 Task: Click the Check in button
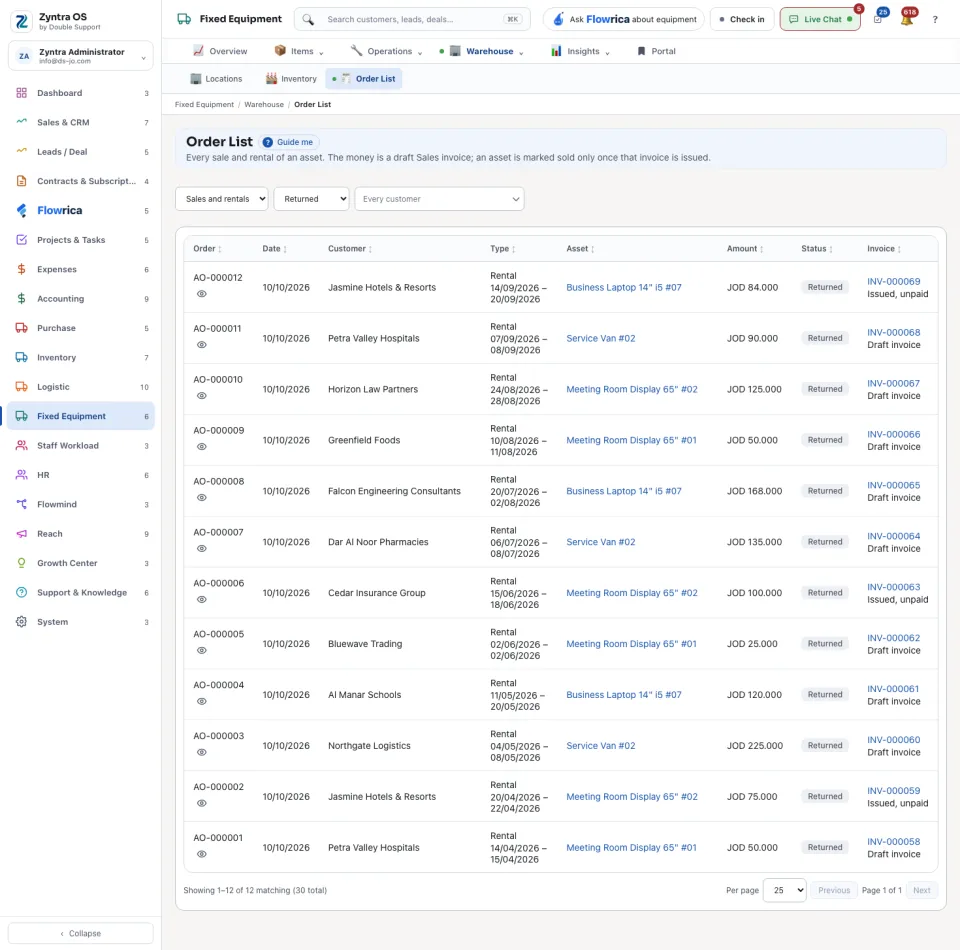742,20
